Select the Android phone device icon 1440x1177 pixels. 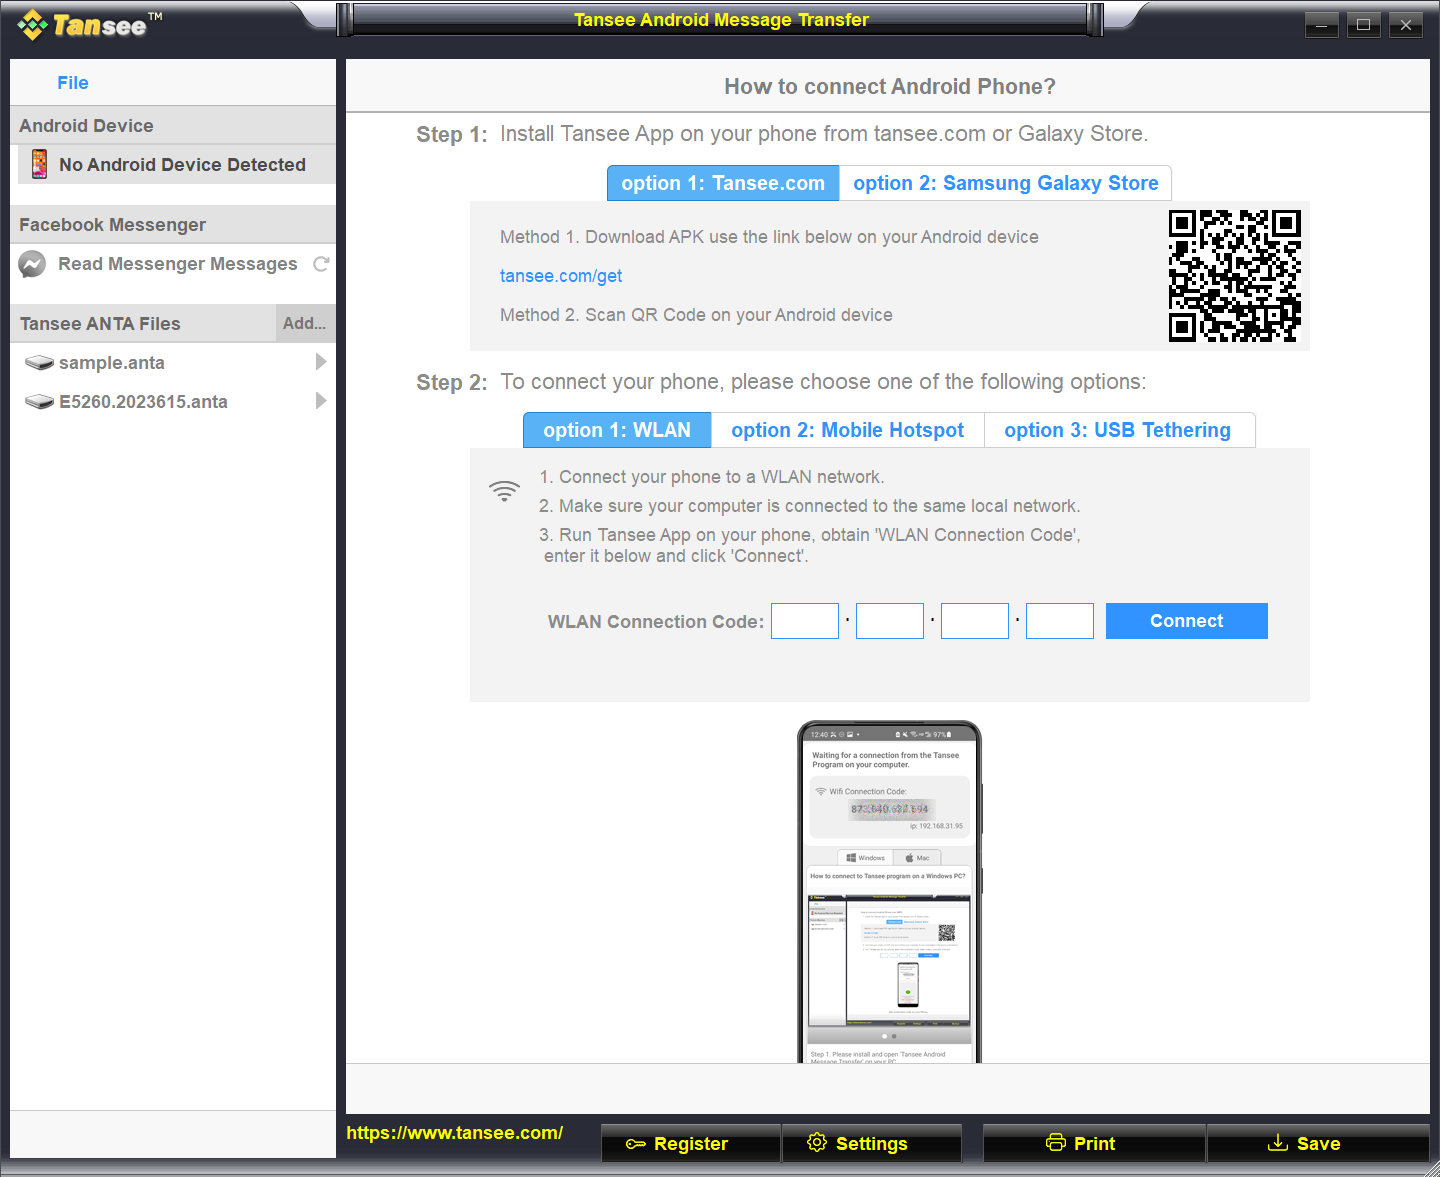tap(39, 164)
